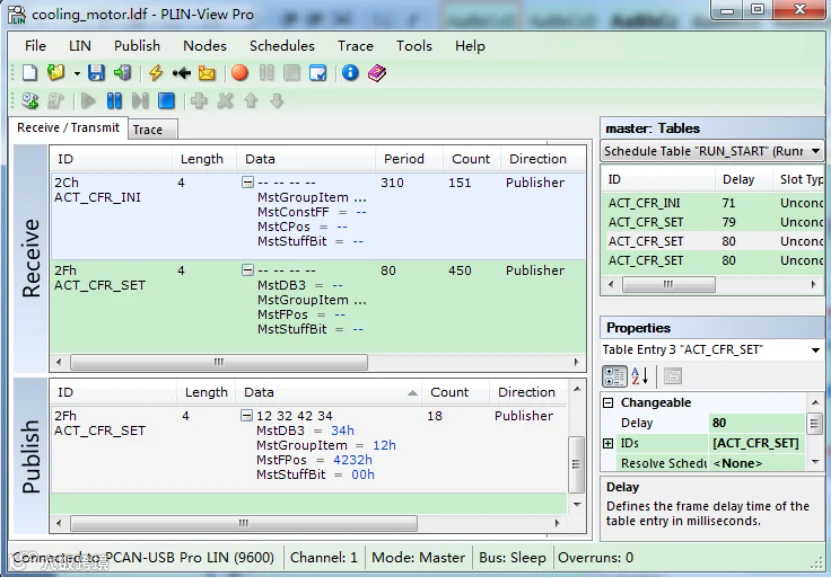Collapse the Publish 2Fh frame data
The height and width of the screenshot is (578, 831).
[246, 415]
